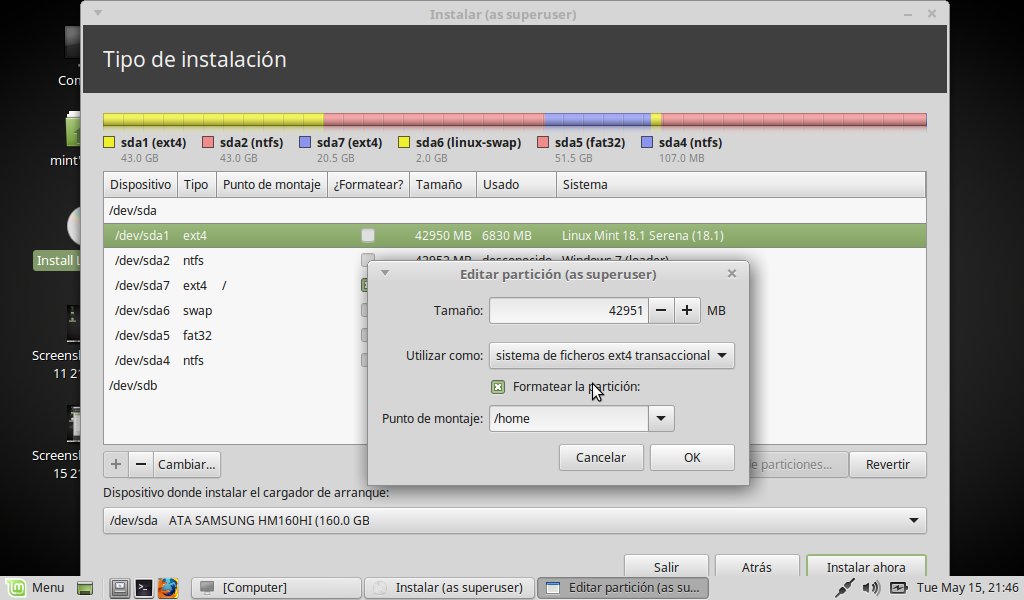Add a new partition with plus icon

[116, 464]
